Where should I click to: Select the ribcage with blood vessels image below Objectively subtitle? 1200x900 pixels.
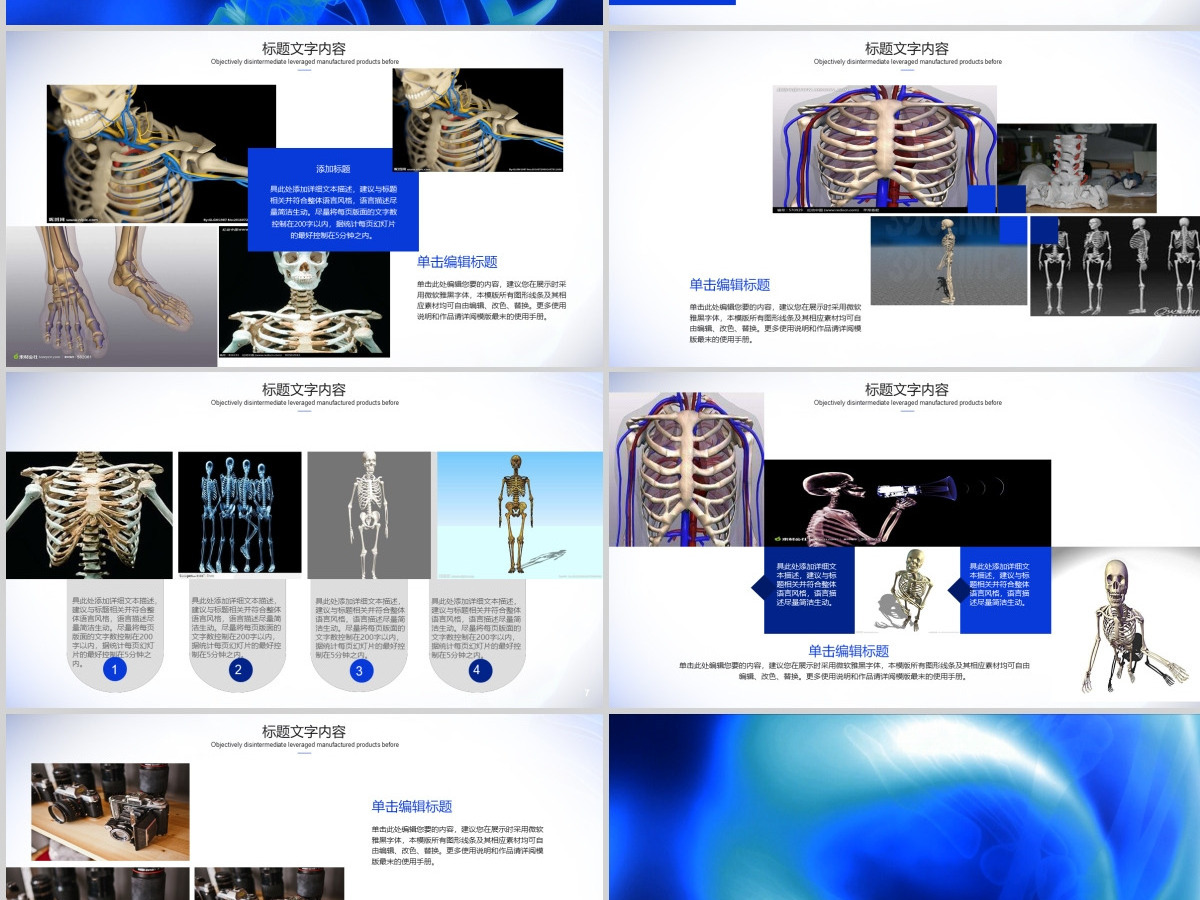click(884, 149)
